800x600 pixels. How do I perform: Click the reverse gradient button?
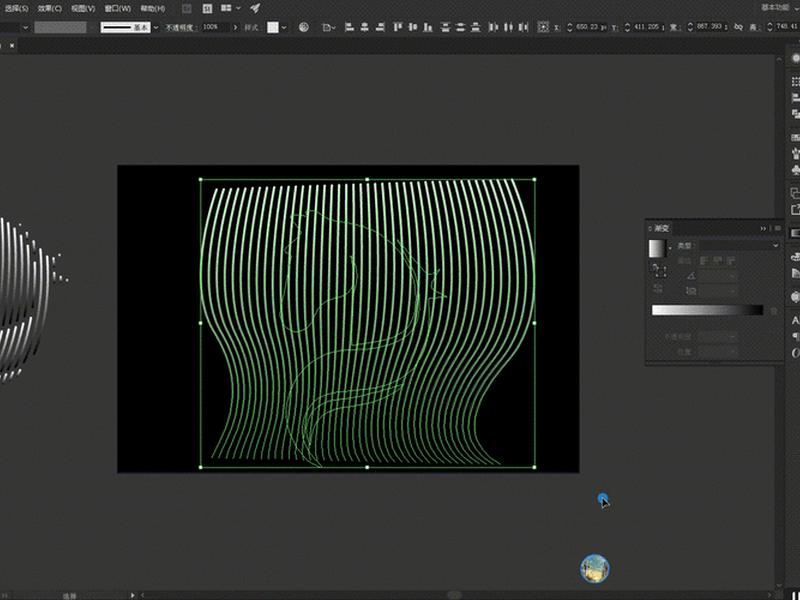click(x=658, y=289)
